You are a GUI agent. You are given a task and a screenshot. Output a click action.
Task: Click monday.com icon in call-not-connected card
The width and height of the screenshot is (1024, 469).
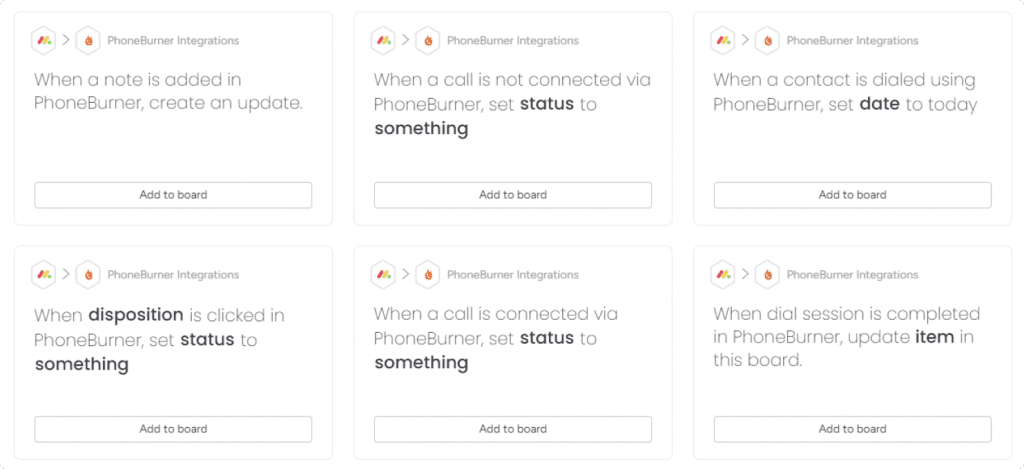coord(383,40)
